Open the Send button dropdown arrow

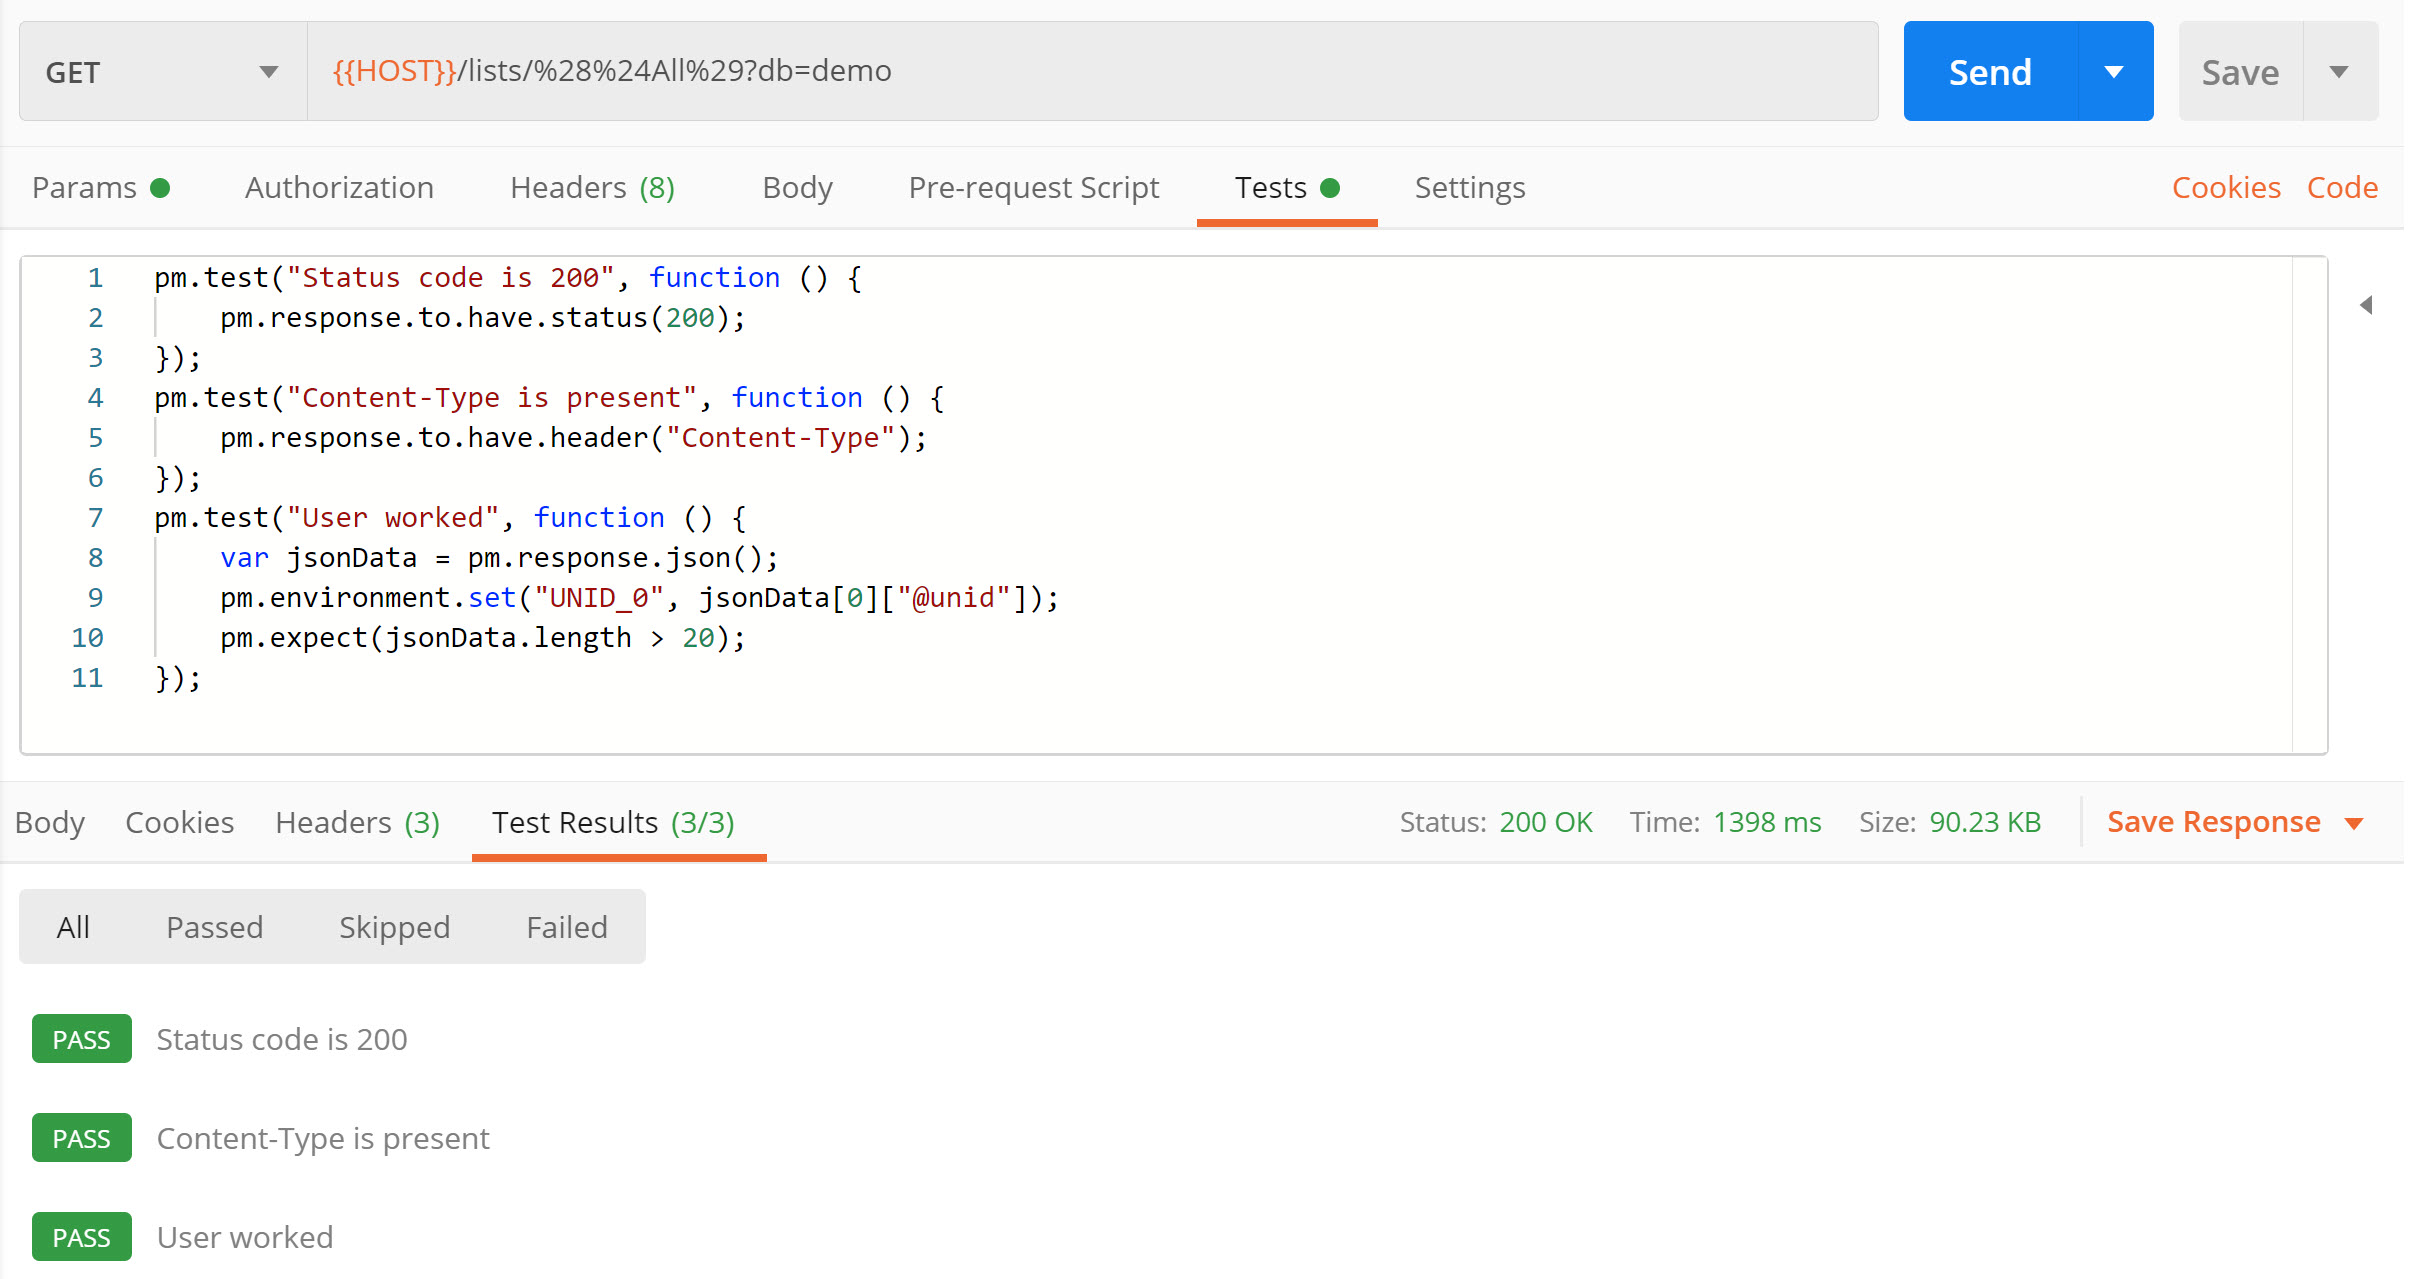tap(2114, 72)
